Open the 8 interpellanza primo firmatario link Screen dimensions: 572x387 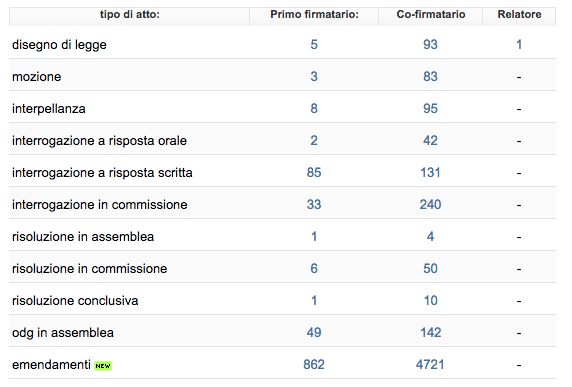click(314, 108)
